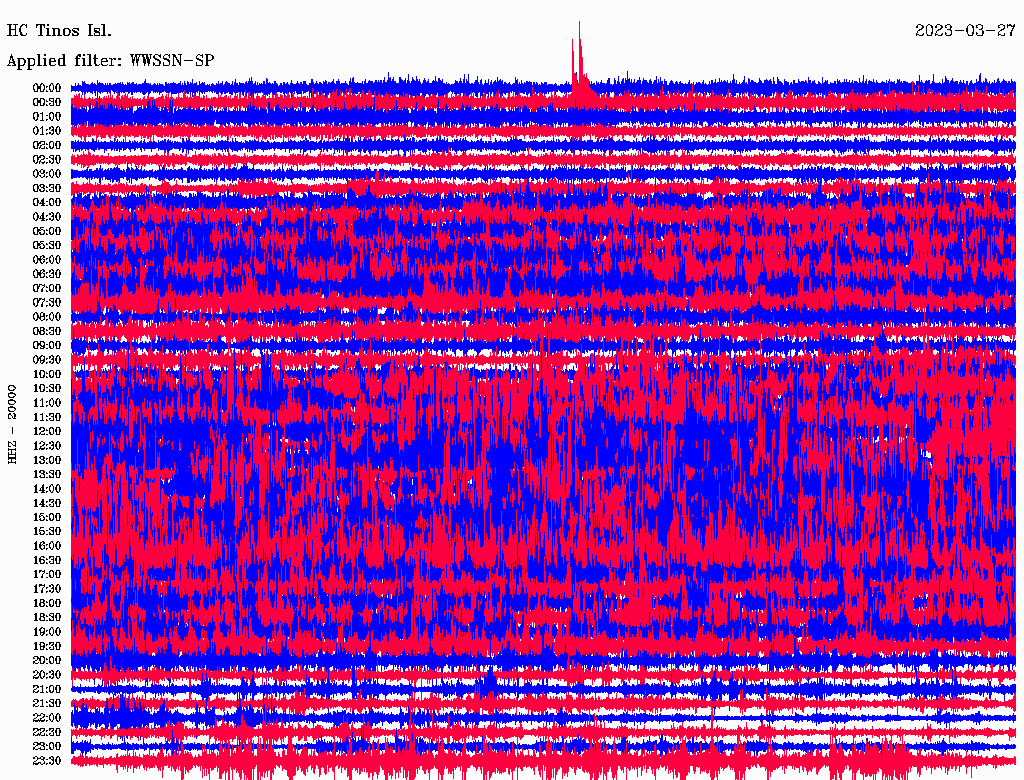The width and height of the screenshot is (1024, 780).
Task: Select the 19:00 time label
Action: pos(47,632)
